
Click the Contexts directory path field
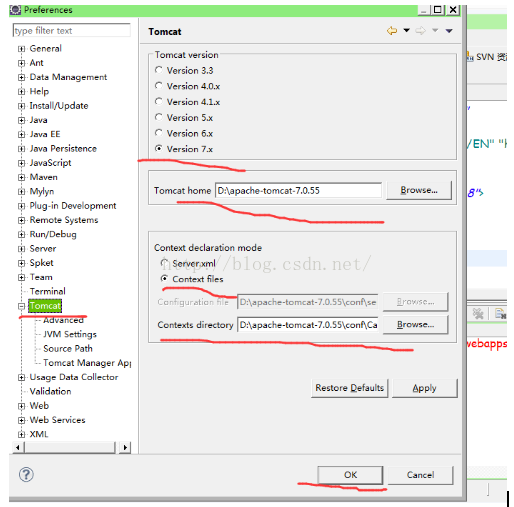click(308, 325)
